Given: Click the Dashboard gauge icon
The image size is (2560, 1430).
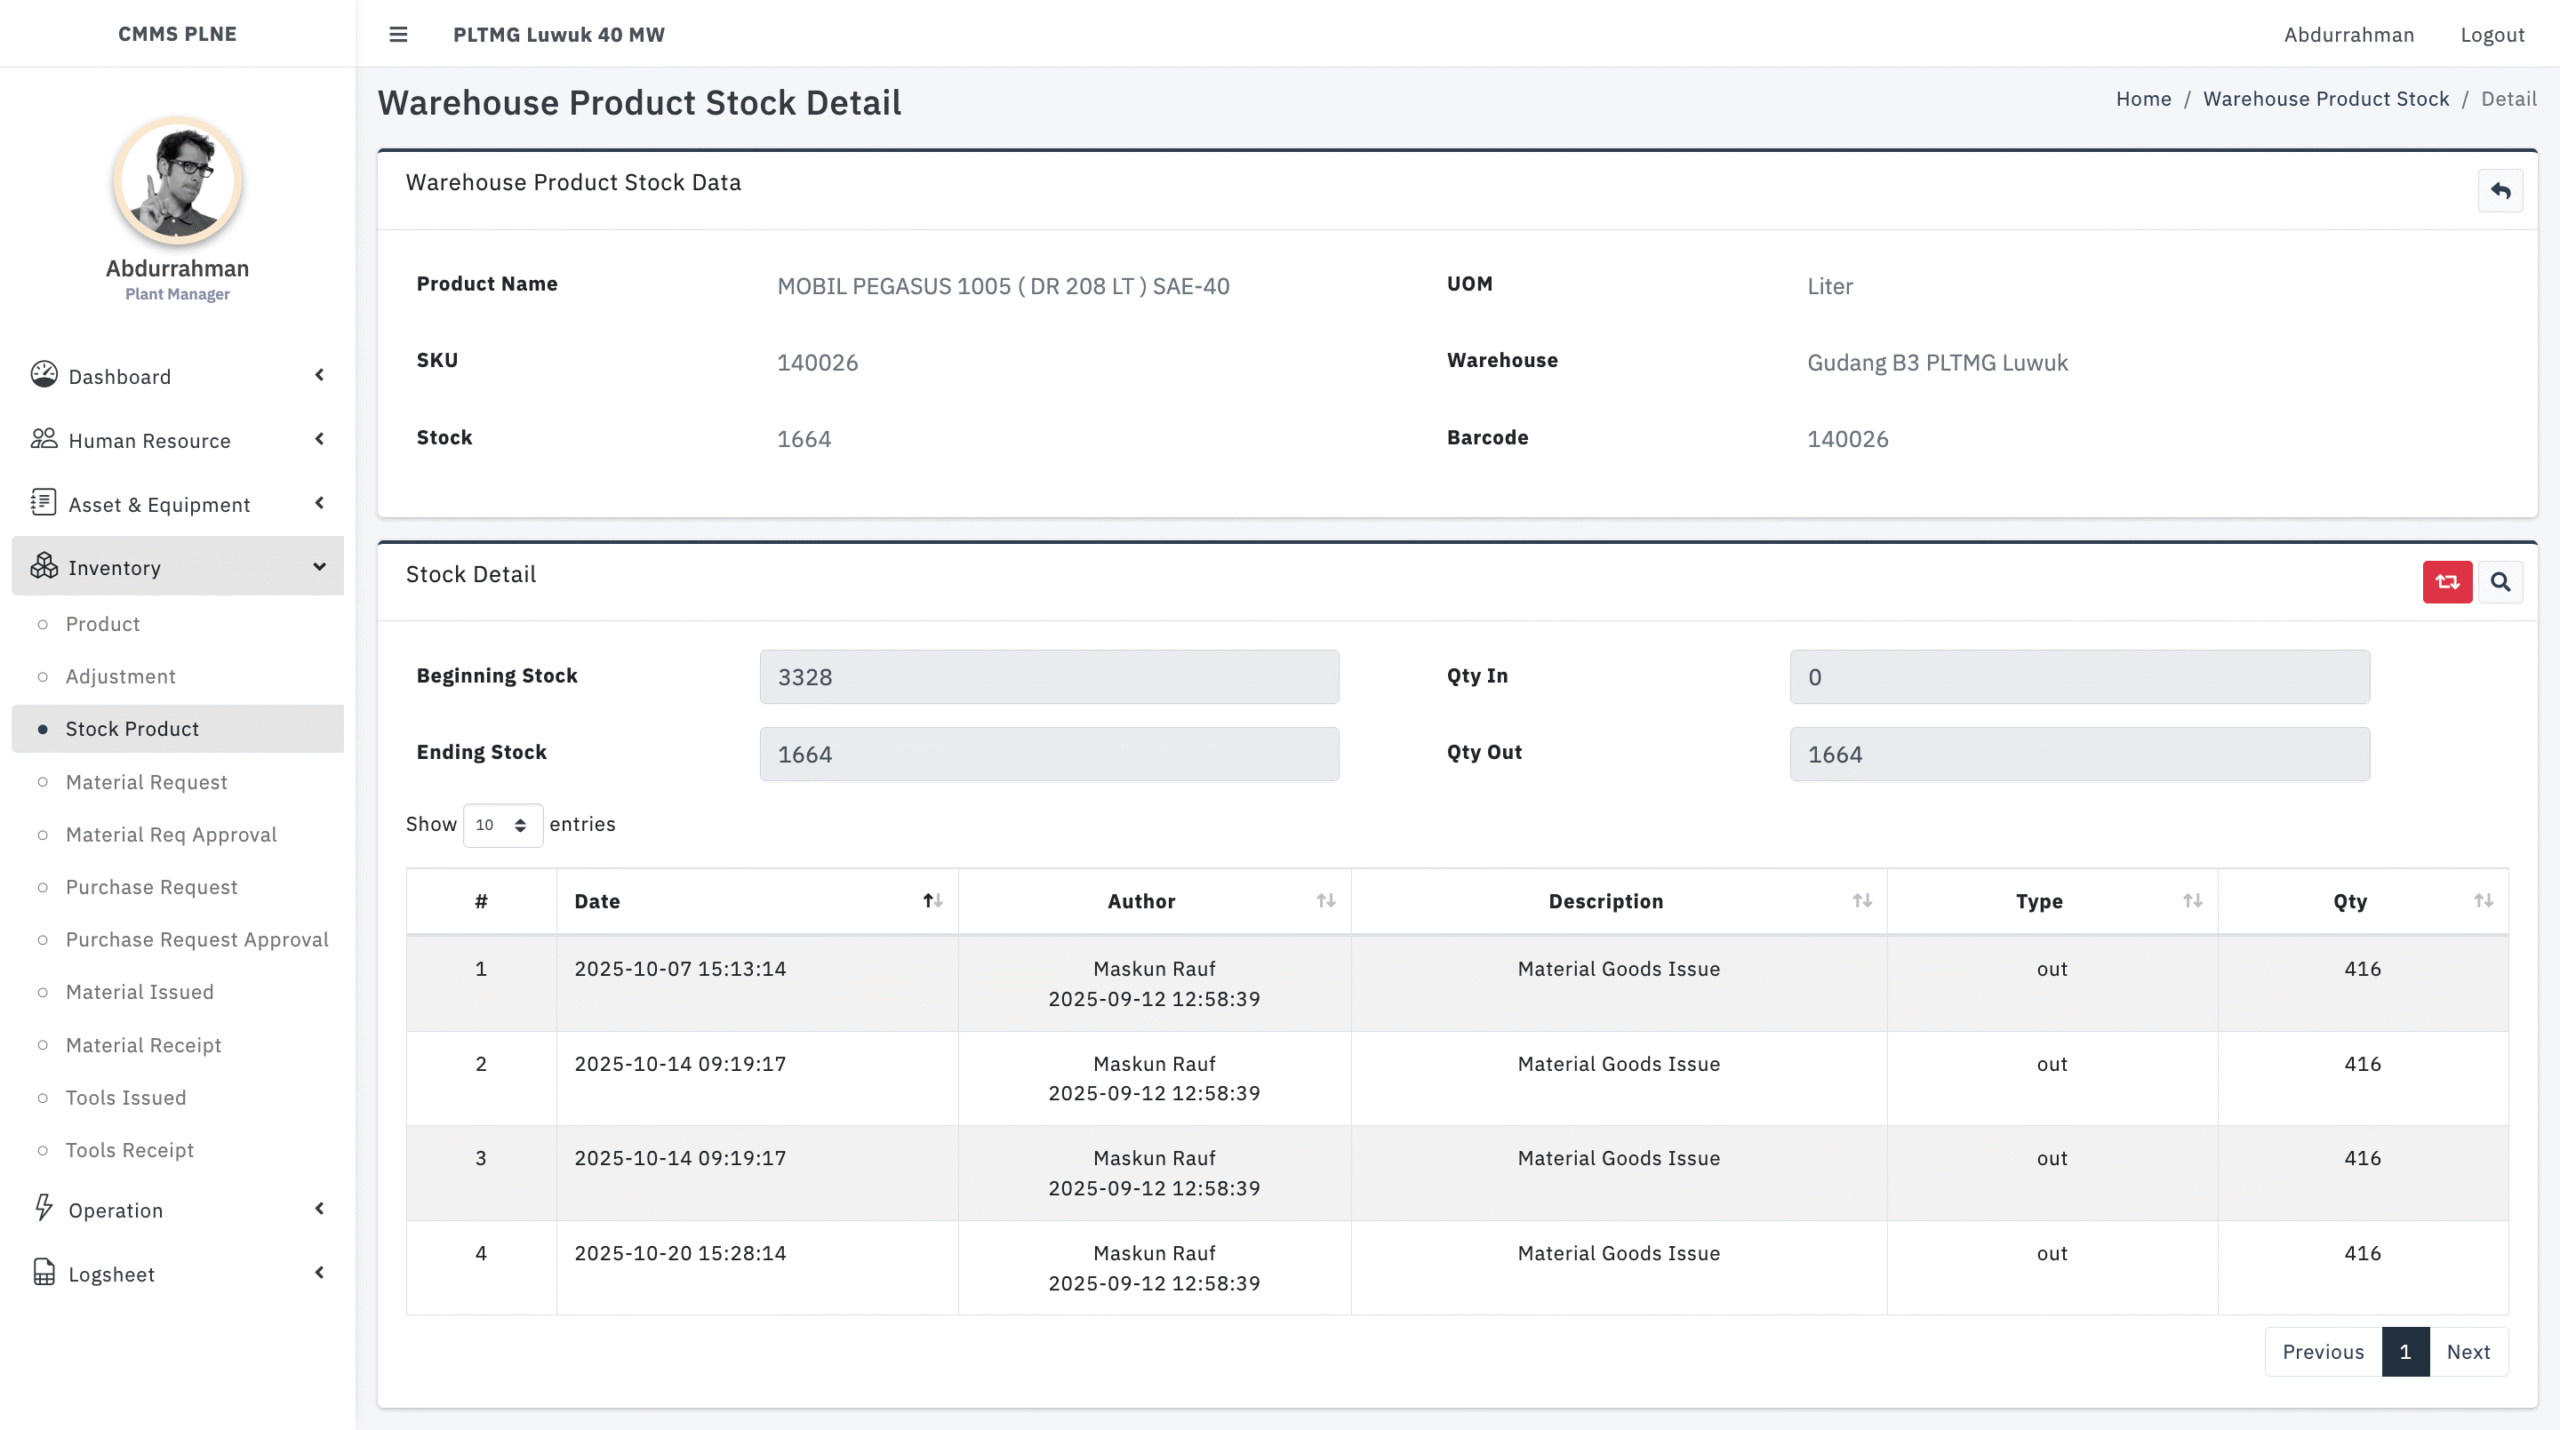Looking at the screenshot, I should [44, 375].
